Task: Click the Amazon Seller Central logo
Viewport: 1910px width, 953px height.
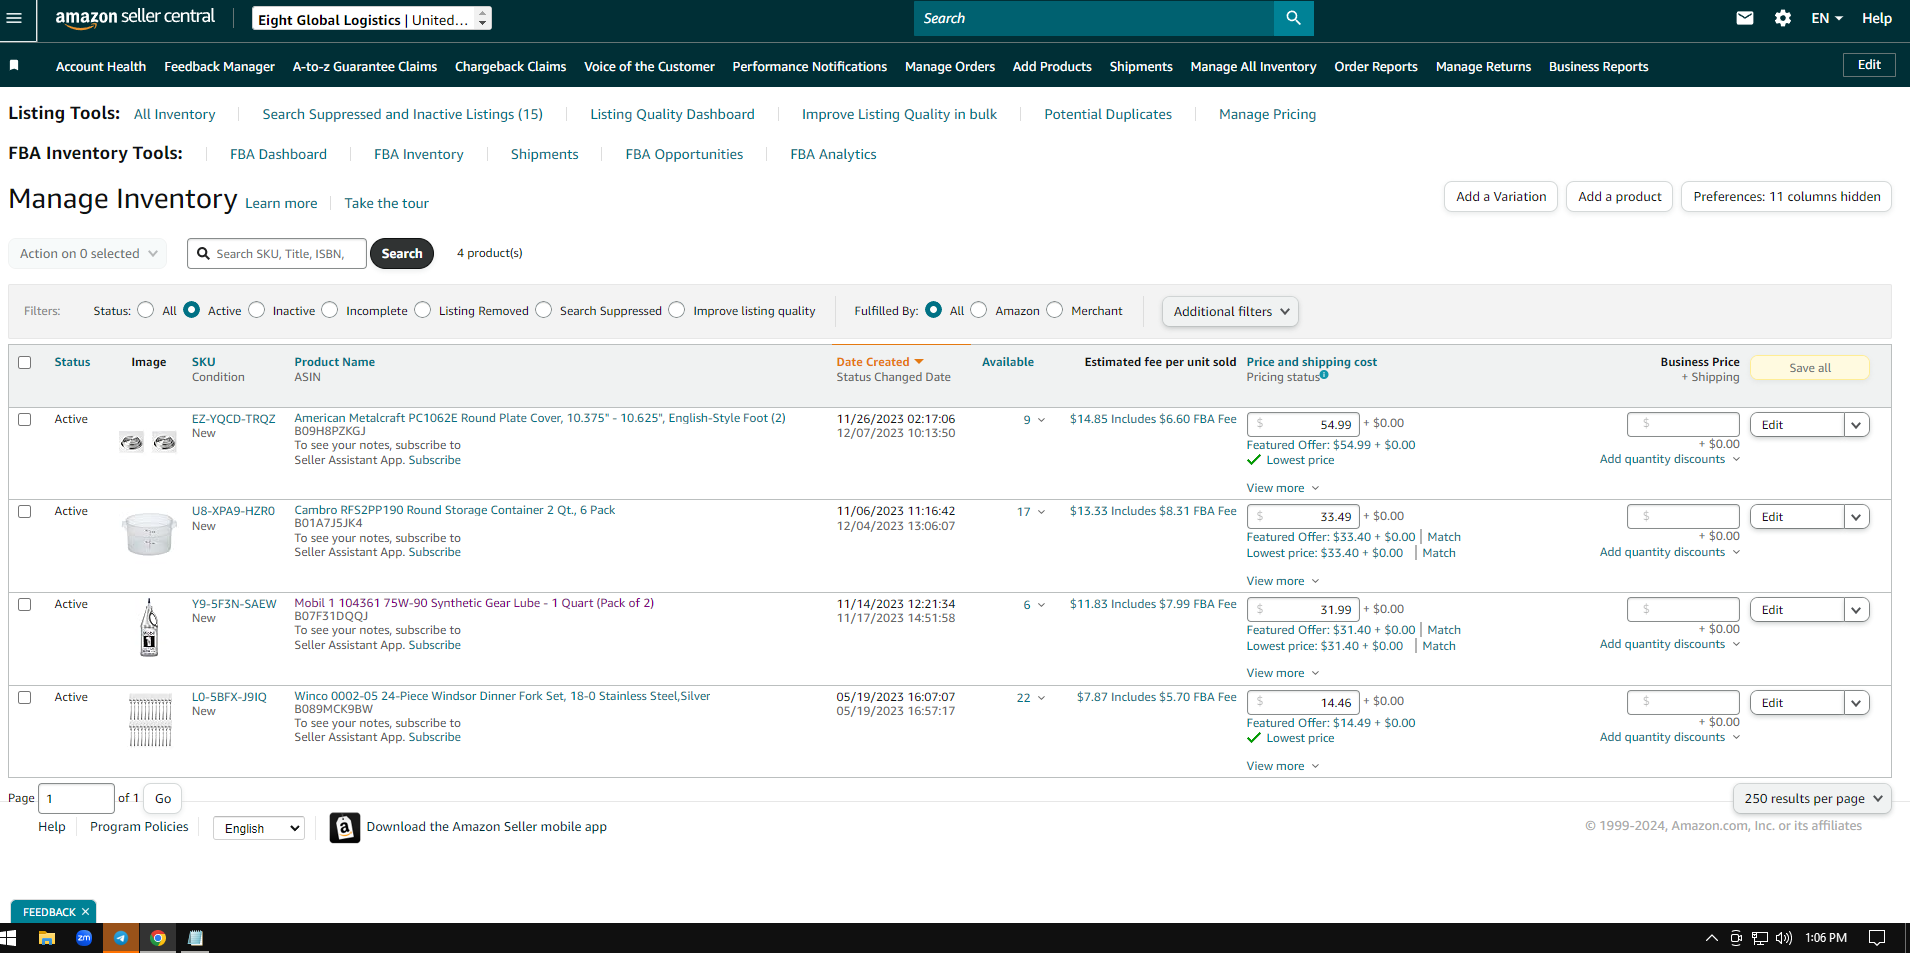Action: pyautogui.click(x=135, y=17)
